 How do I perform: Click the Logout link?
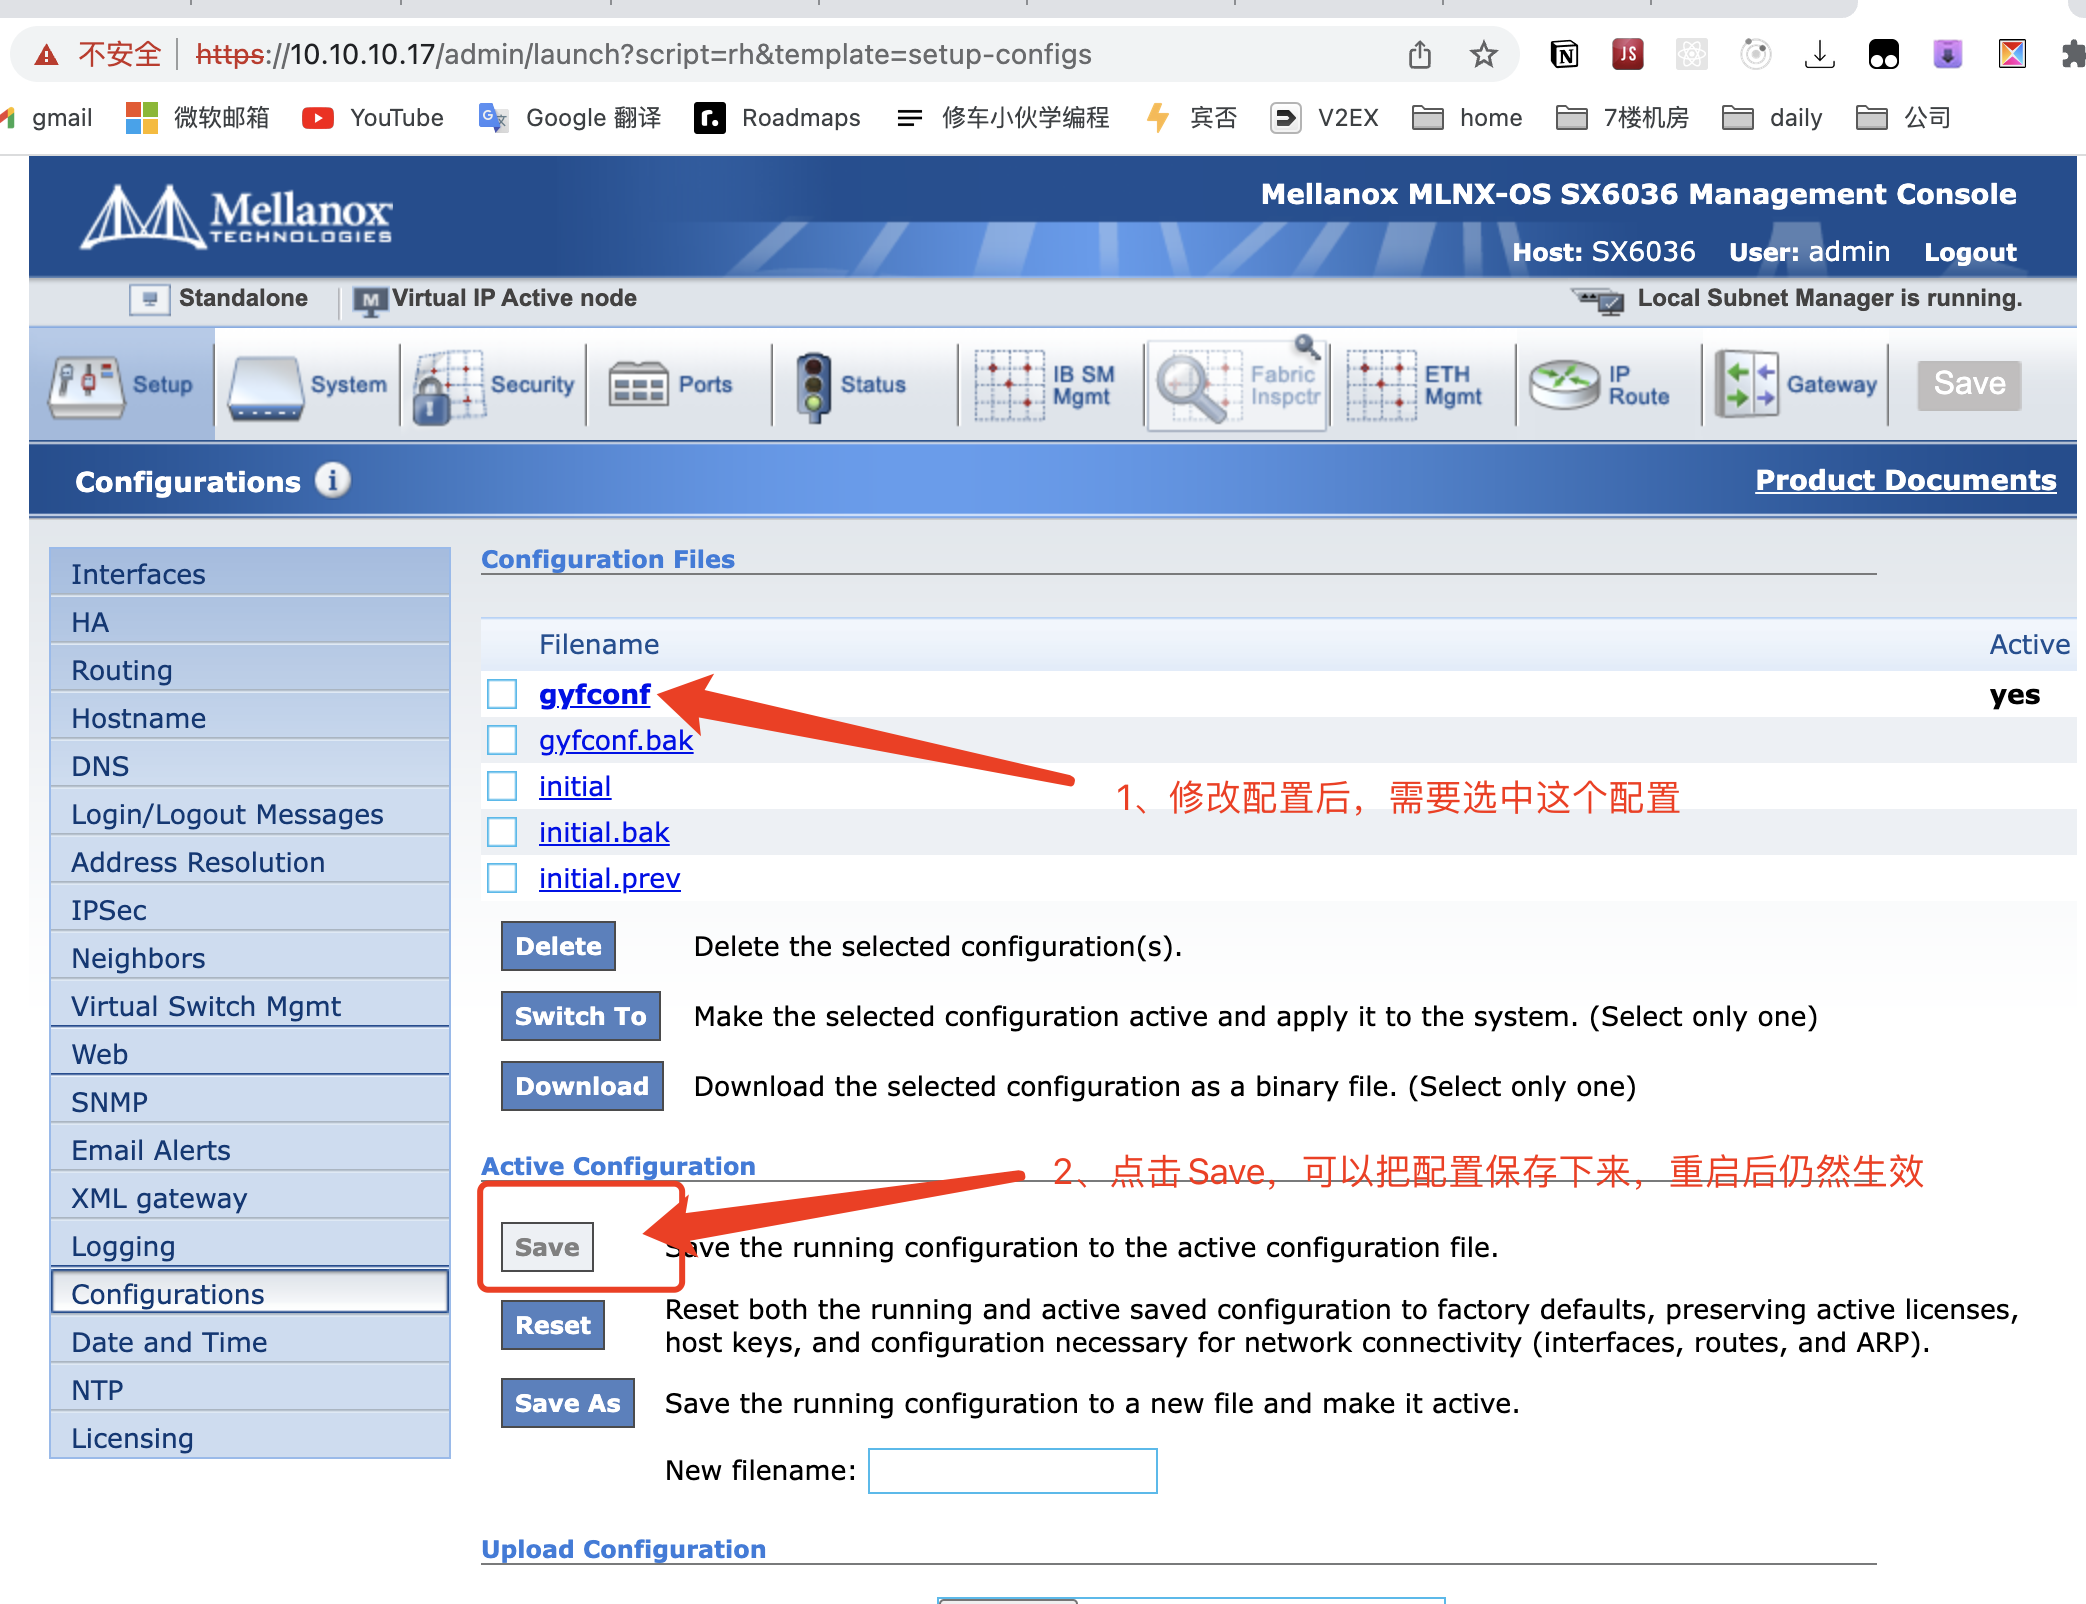coord(1970,252)
